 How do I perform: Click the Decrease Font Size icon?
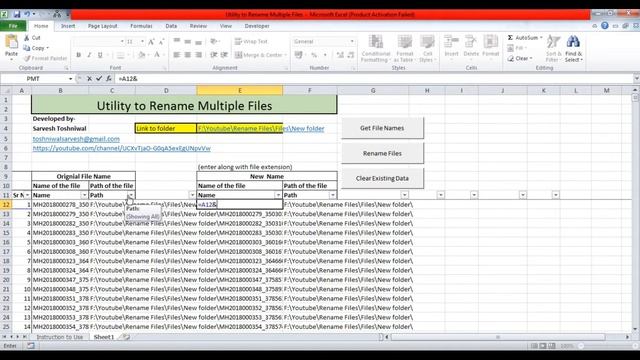pos(162,42)
